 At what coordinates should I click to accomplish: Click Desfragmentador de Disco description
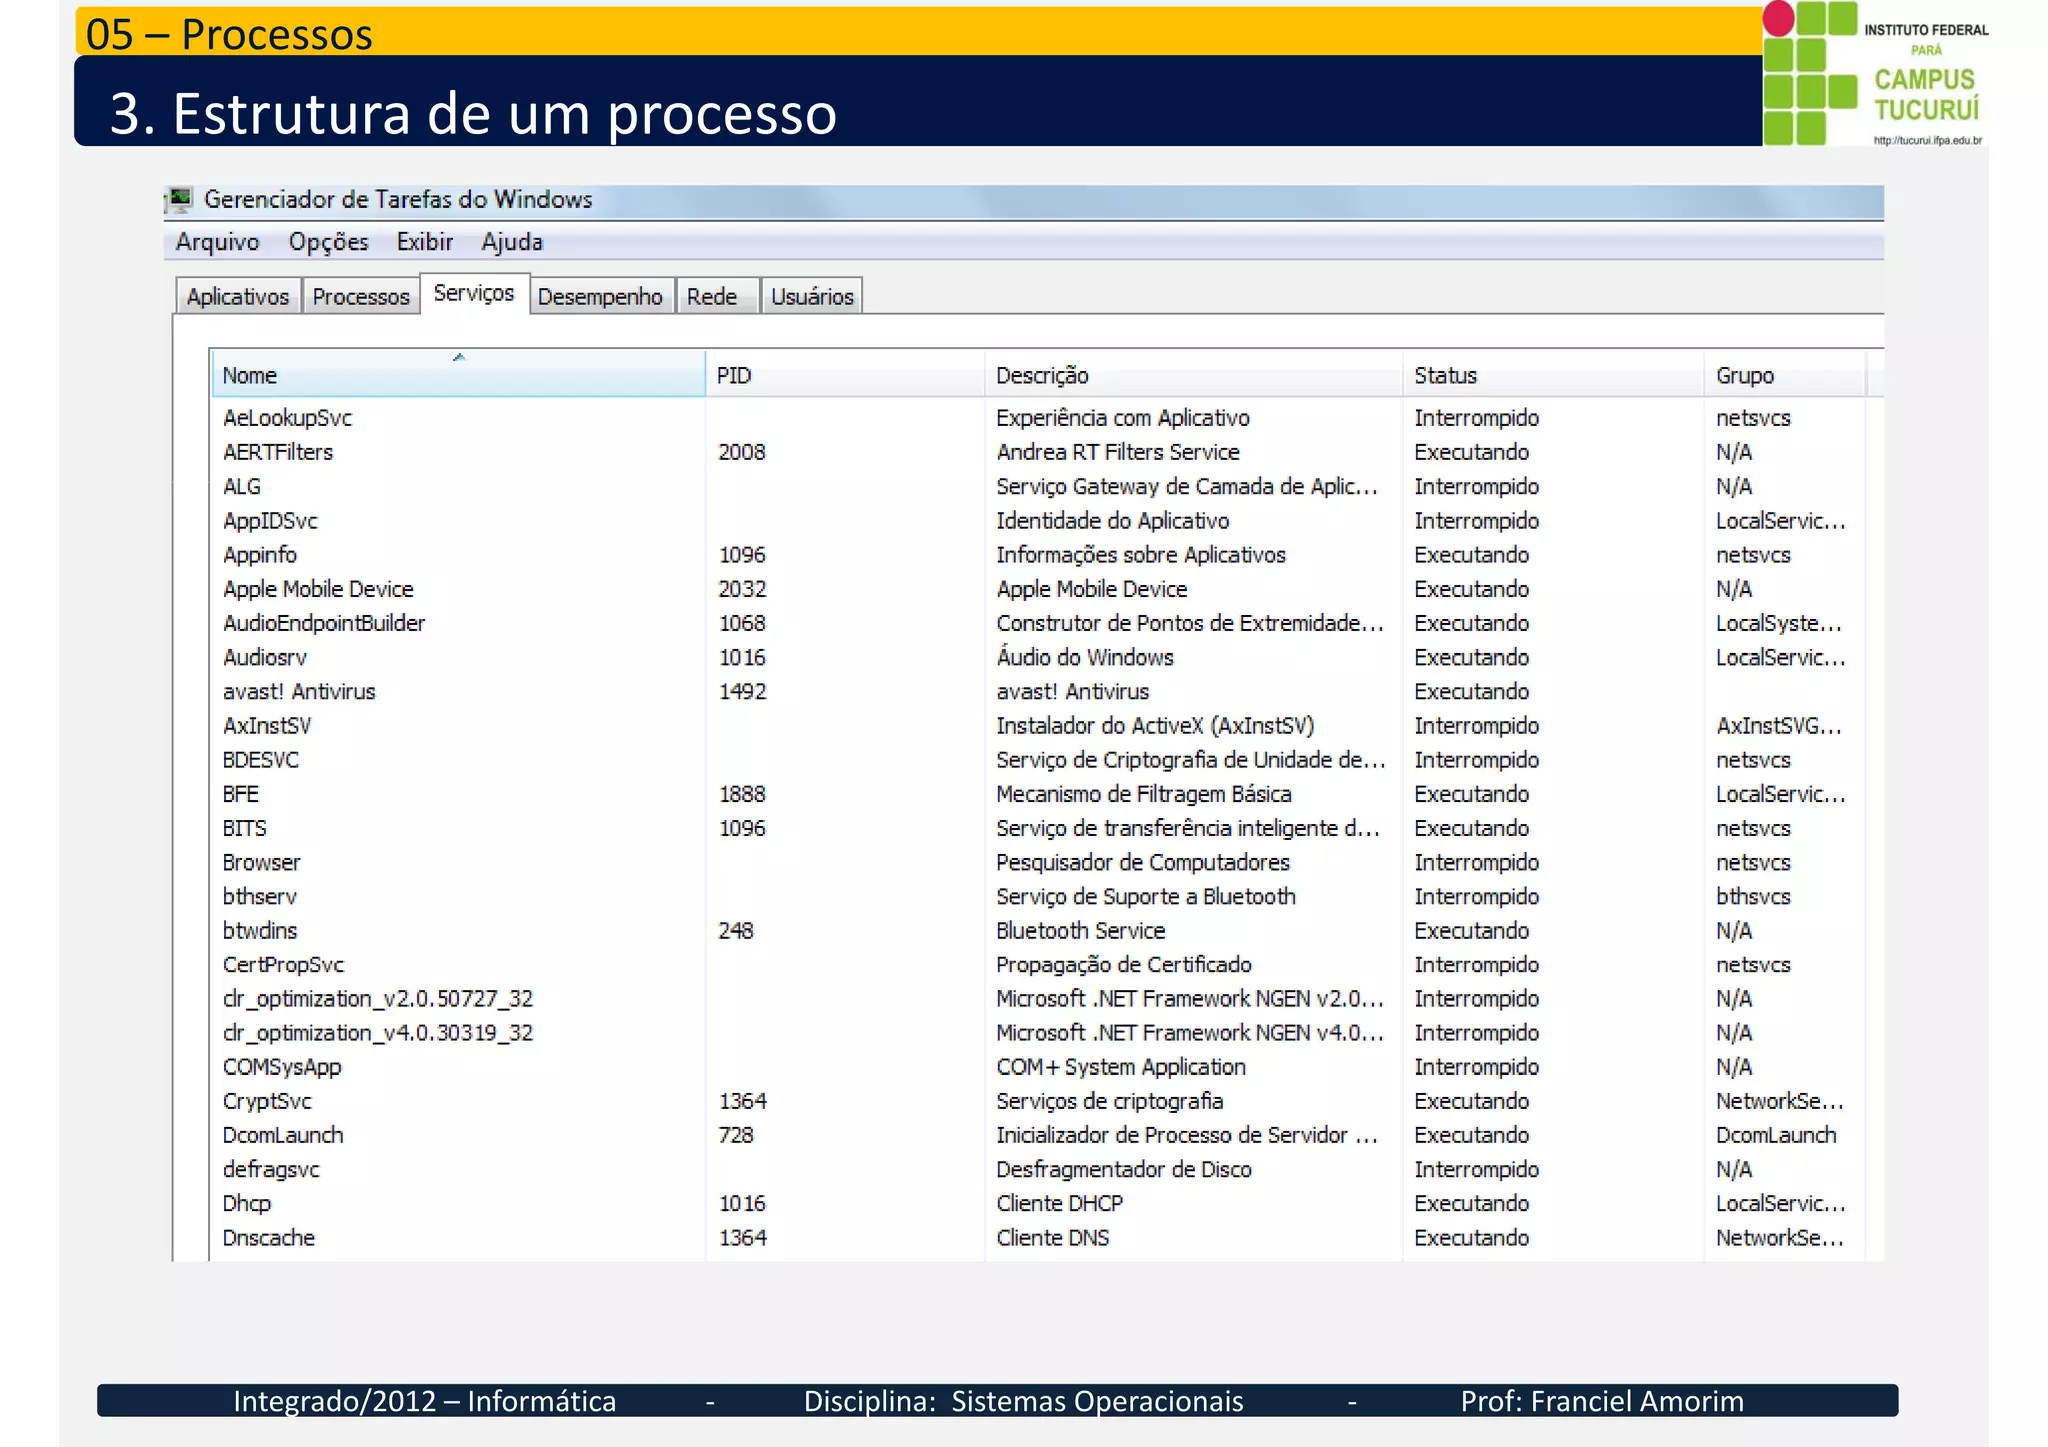(1124, 1169)
